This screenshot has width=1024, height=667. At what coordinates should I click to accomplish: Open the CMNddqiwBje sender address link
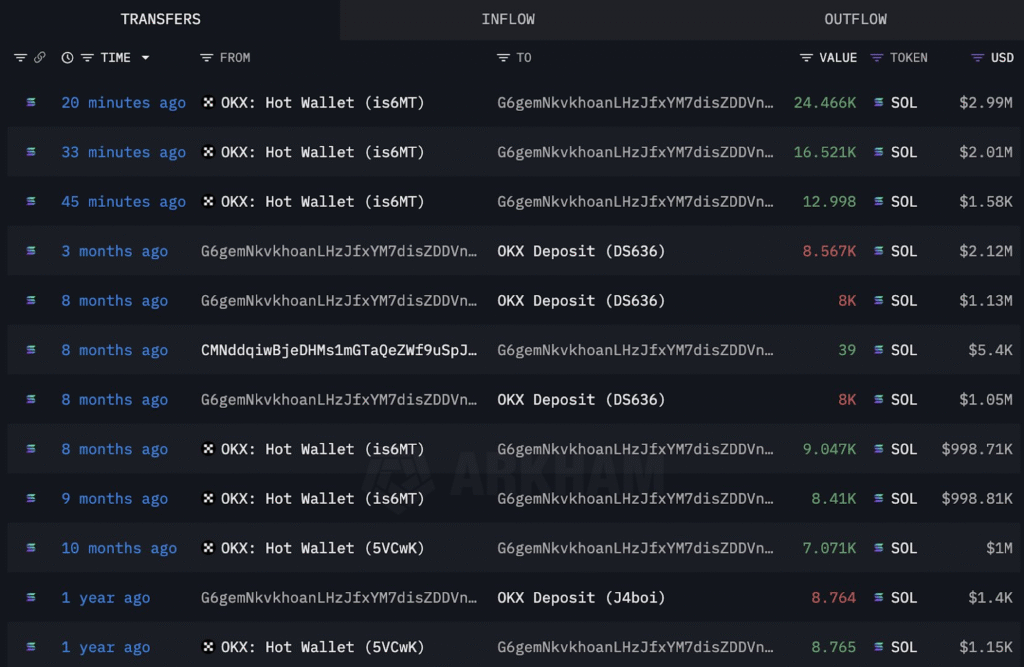click(x=339, y=350)
